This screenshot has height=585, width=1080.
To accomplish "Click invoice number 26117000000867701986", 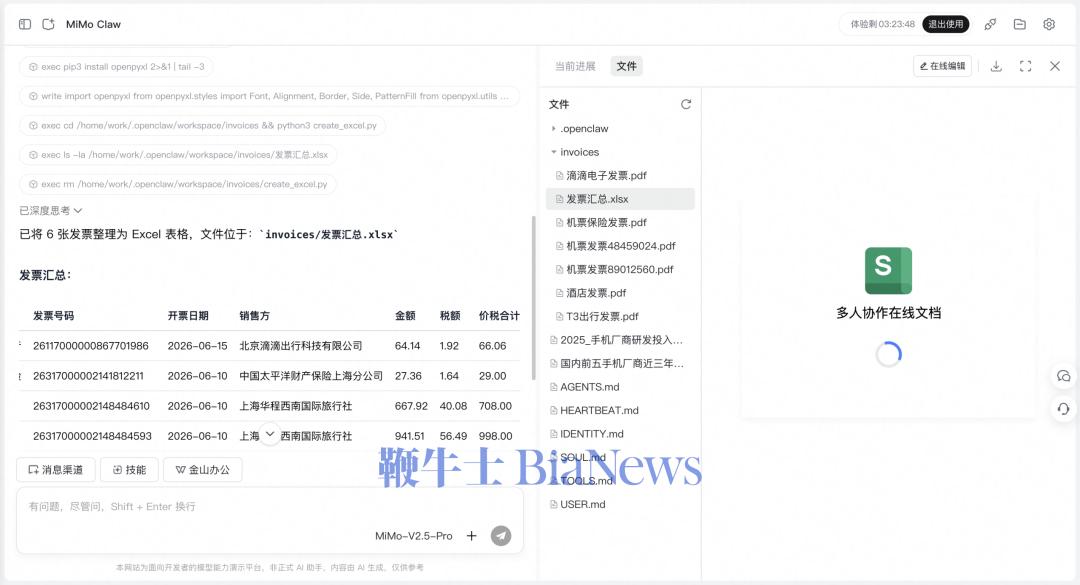I will click(x=91, y=345).
